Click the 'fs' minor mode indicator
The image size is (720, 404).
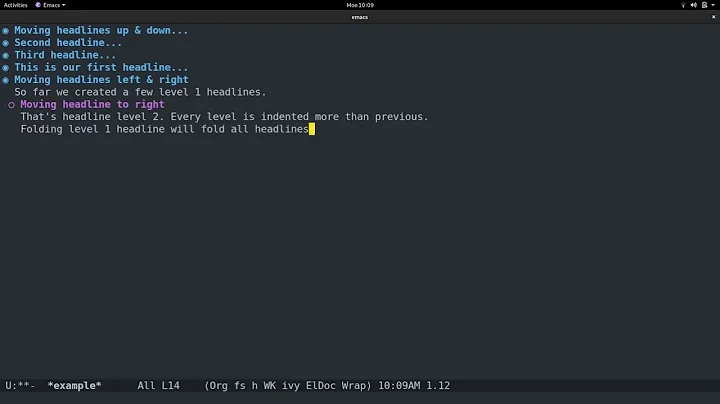(x=240, y=386)
